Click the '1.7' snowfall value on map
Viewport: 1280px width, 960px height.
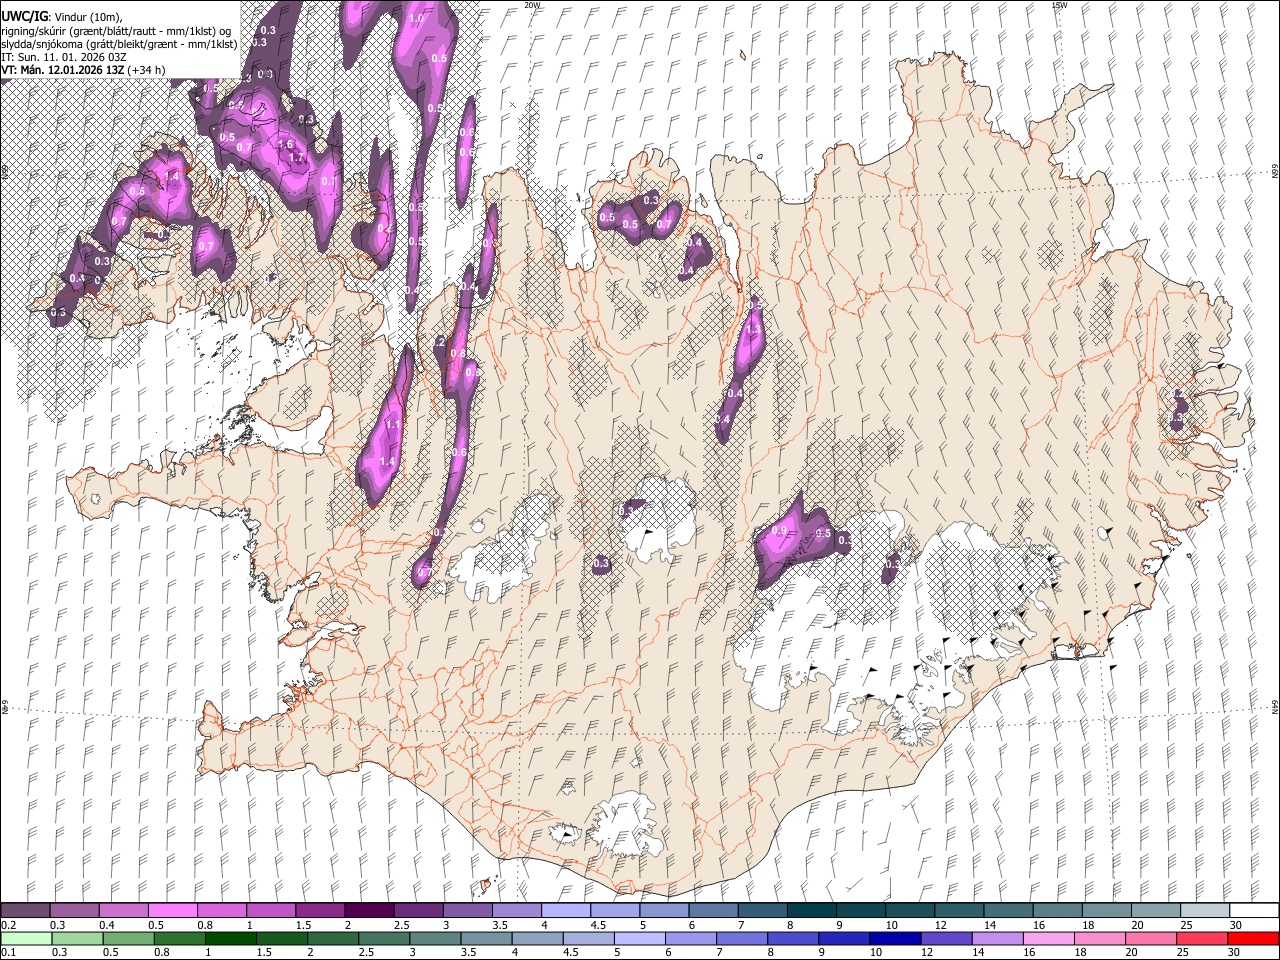296,158
